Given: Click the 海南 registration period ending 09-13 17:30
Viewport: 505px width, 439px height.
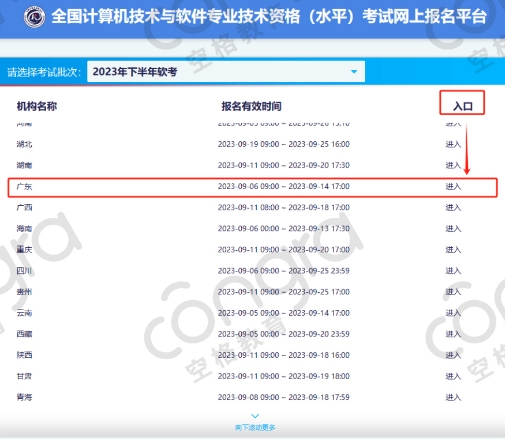Looking at the screenshot, I should pos(284,229).
